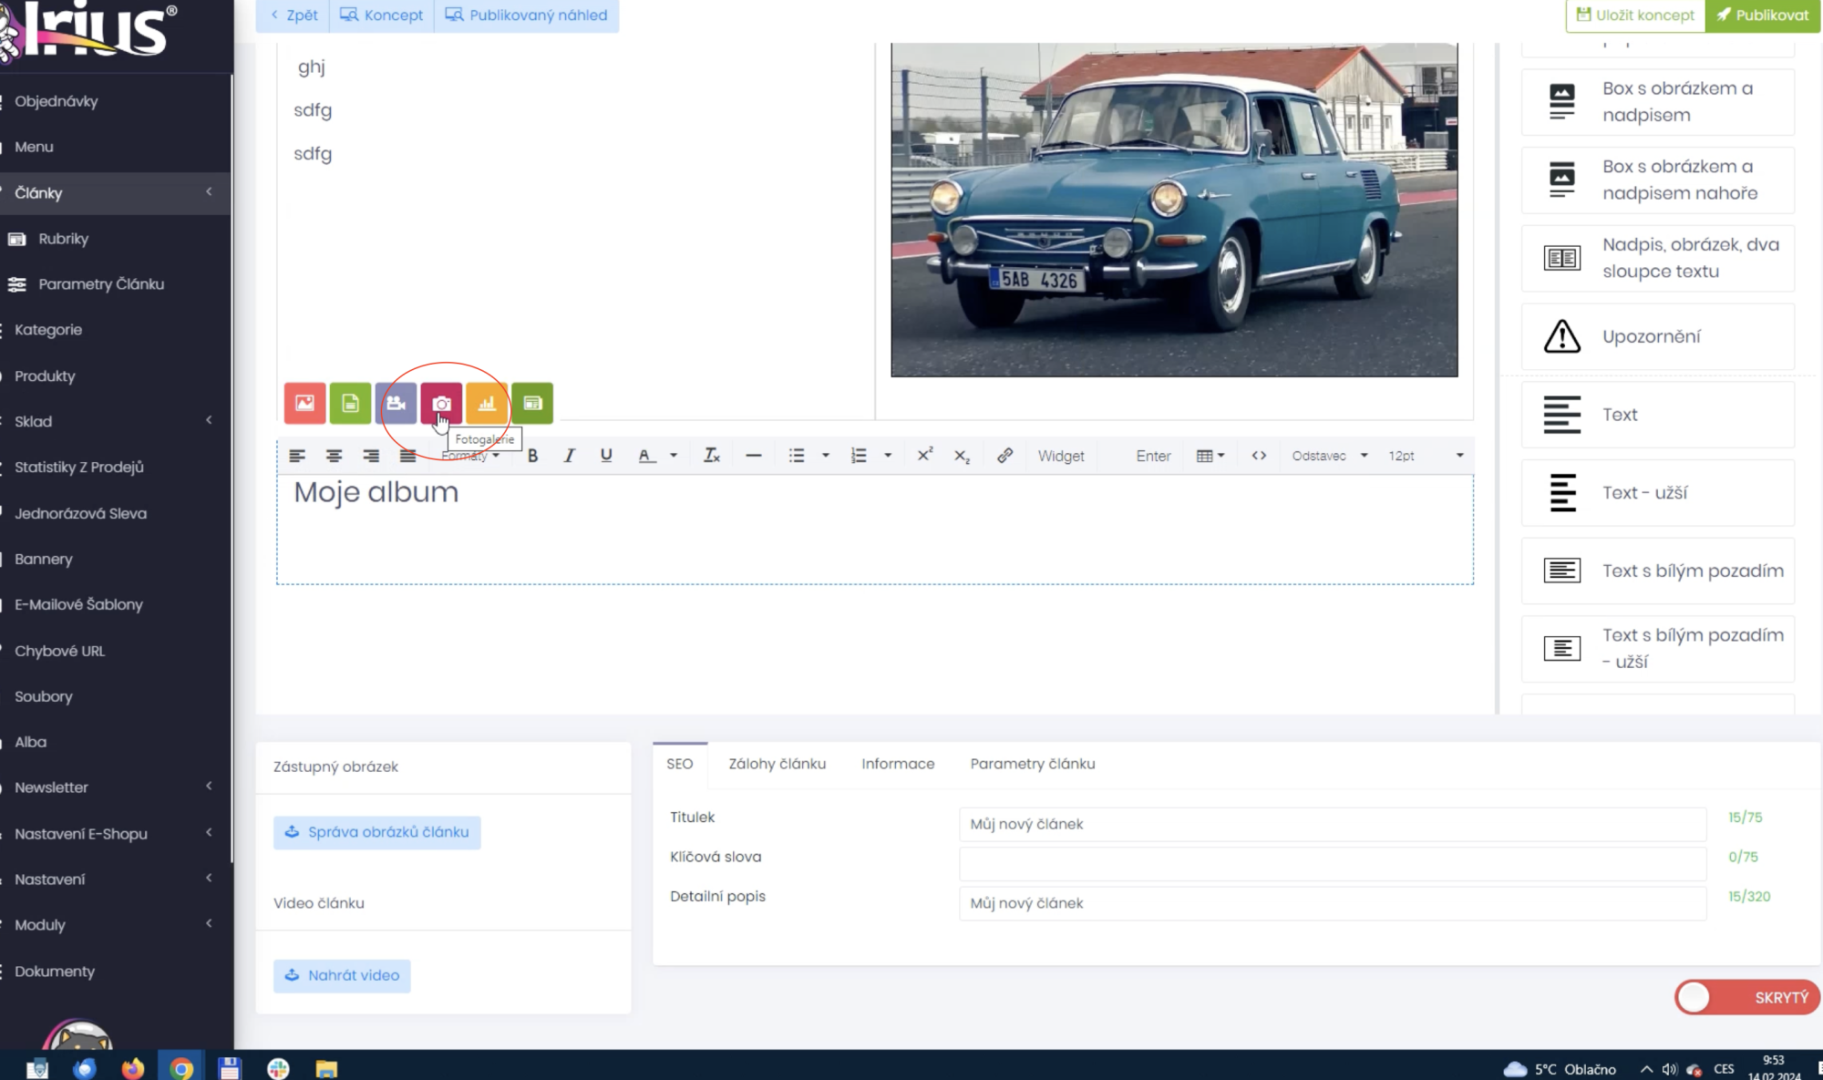Toggle bold formatting
Viewport: 1823px width, 1080px height.
(532, 456)
